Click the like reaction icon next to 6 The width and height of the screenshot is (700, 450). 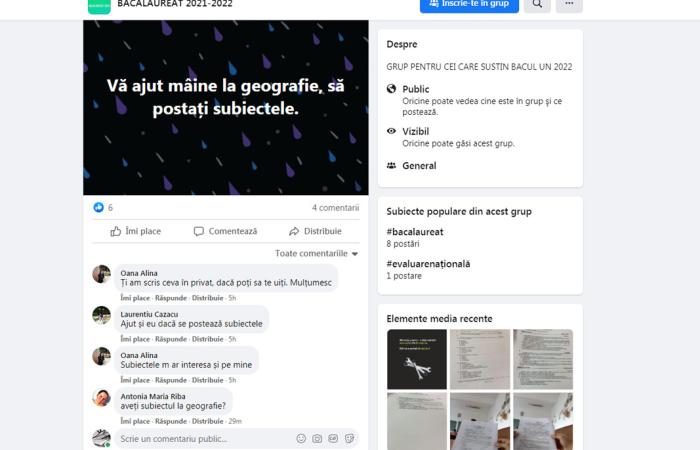[98, 208]
